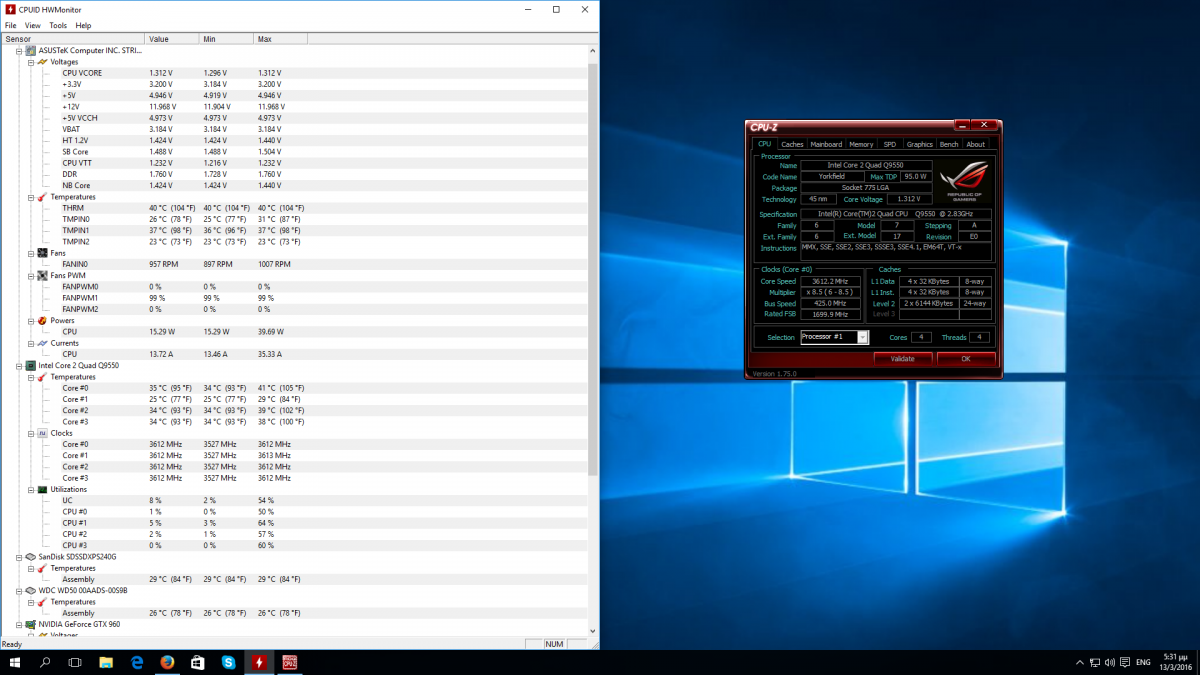This screenshot has width=1200, height=675.
Task: Switch to CPU-Z via its taskbar icon
Action: tap(290, 662)
